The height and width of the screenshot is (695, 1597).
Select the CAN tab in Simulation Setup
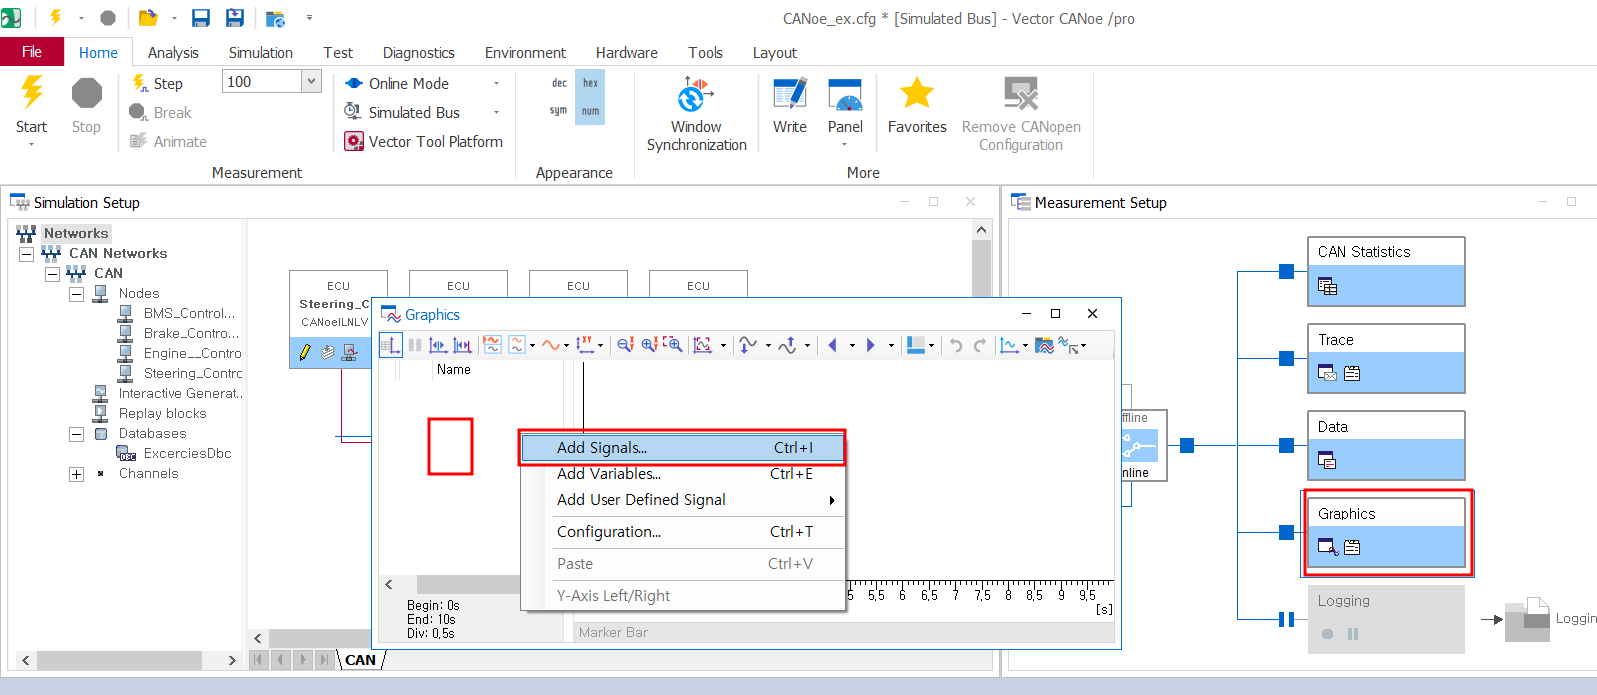360,660
